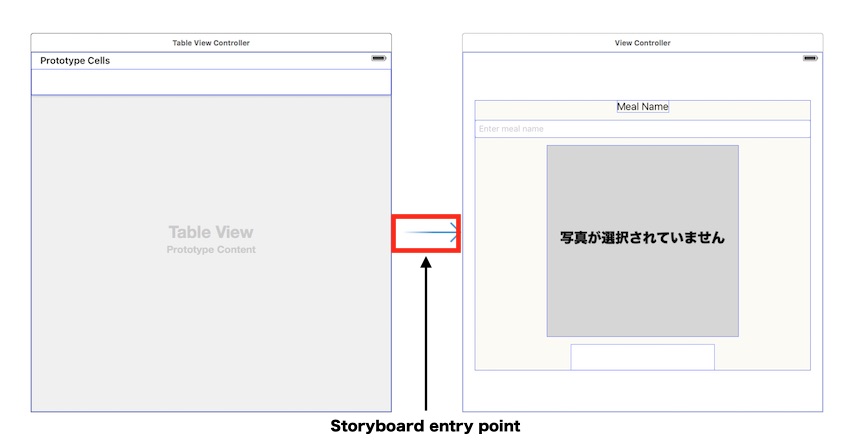This screenshot has height=446, width=851.
Task: Select the View Controller title bar
Action: click(643, 43)
